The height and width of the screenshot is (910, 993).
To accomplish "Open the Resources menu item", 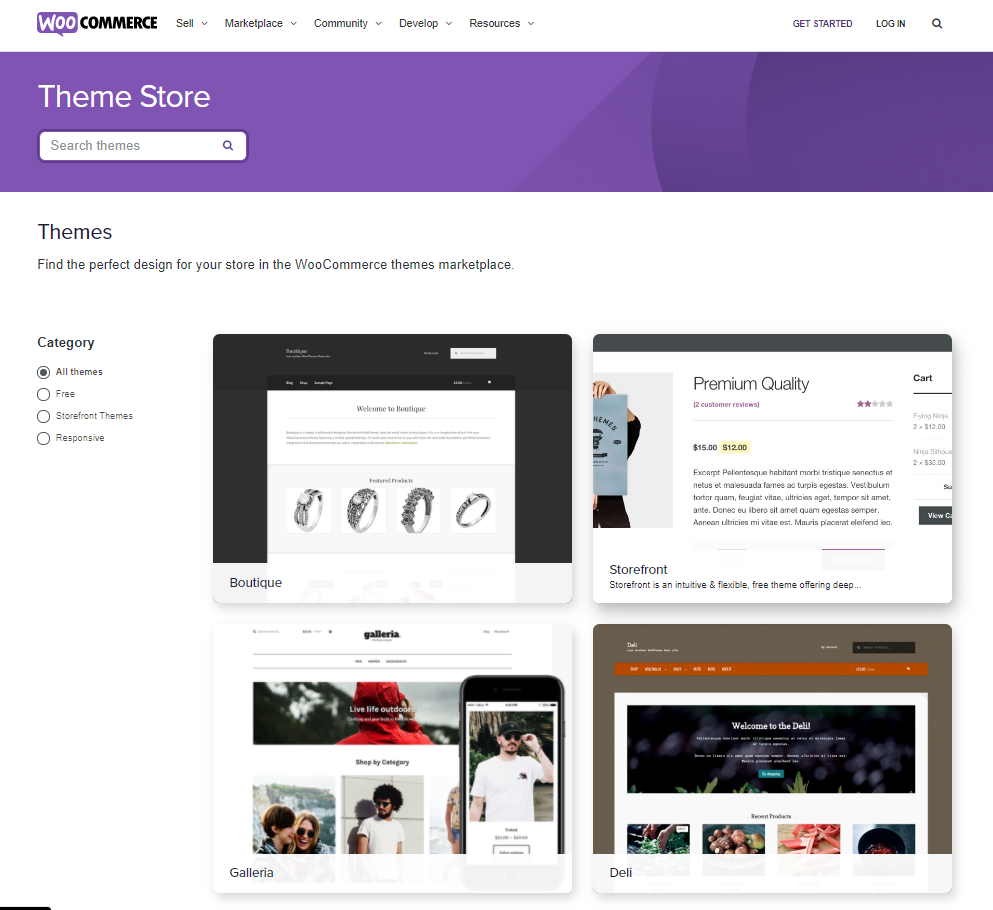I will (x=495, y=23).
